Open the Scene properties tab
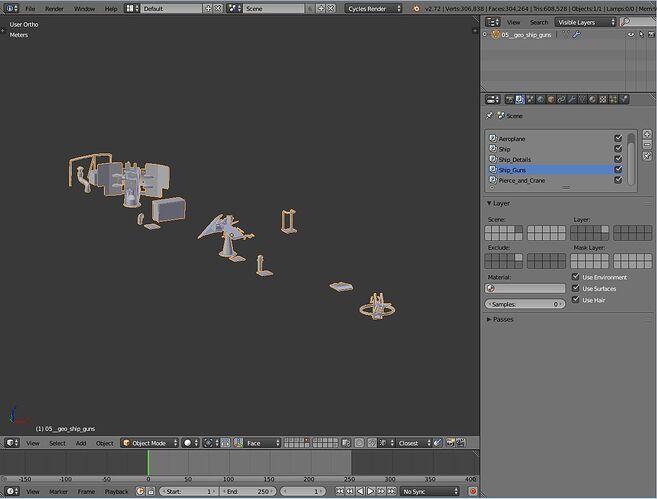Image resolution: width=657 pixels, height=499 pixels. pos(530,99)
